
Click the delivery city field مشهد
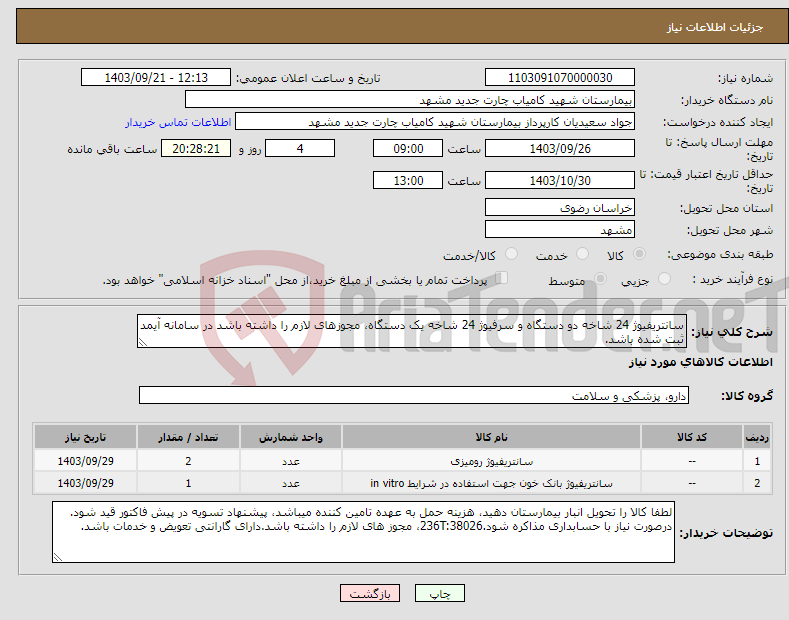(x=560, y=229)
